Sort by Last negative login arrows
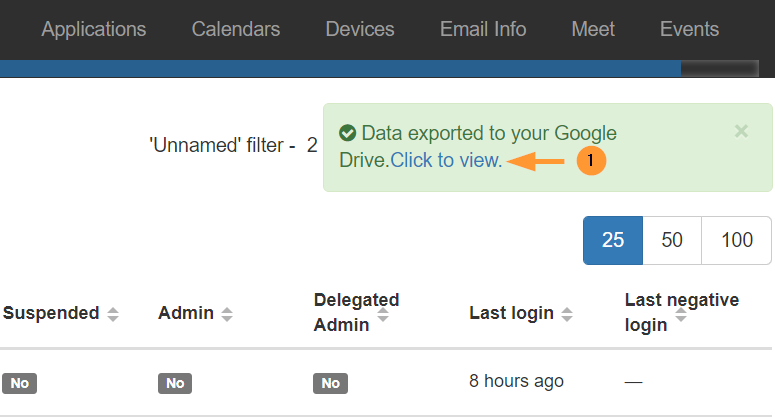The image size is (775, 417). click(x=681, y=314)
